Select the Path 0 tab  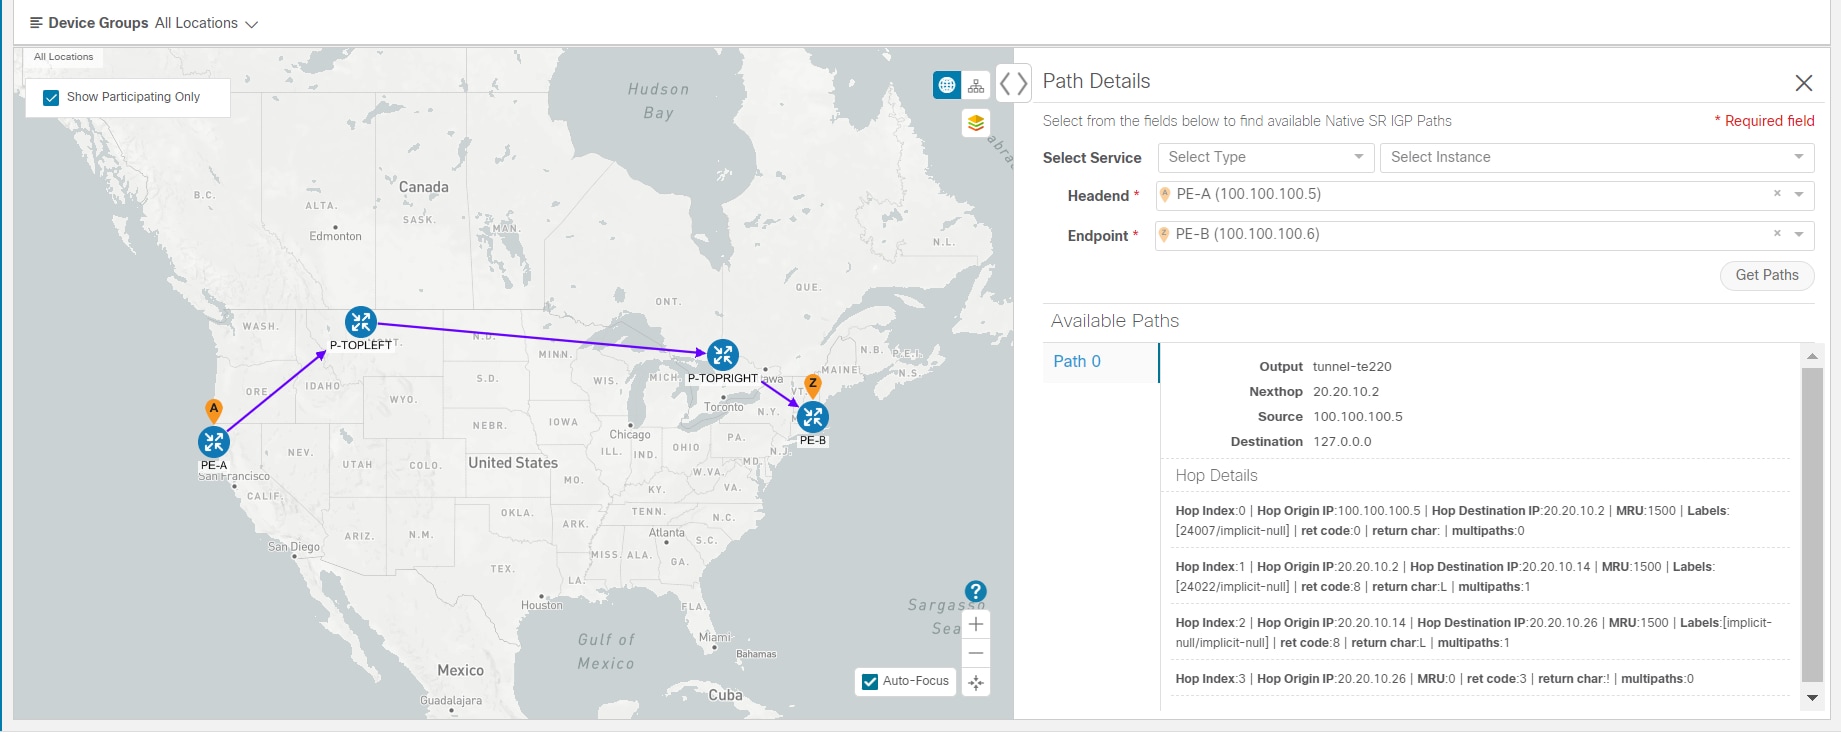coord(1077,362)
